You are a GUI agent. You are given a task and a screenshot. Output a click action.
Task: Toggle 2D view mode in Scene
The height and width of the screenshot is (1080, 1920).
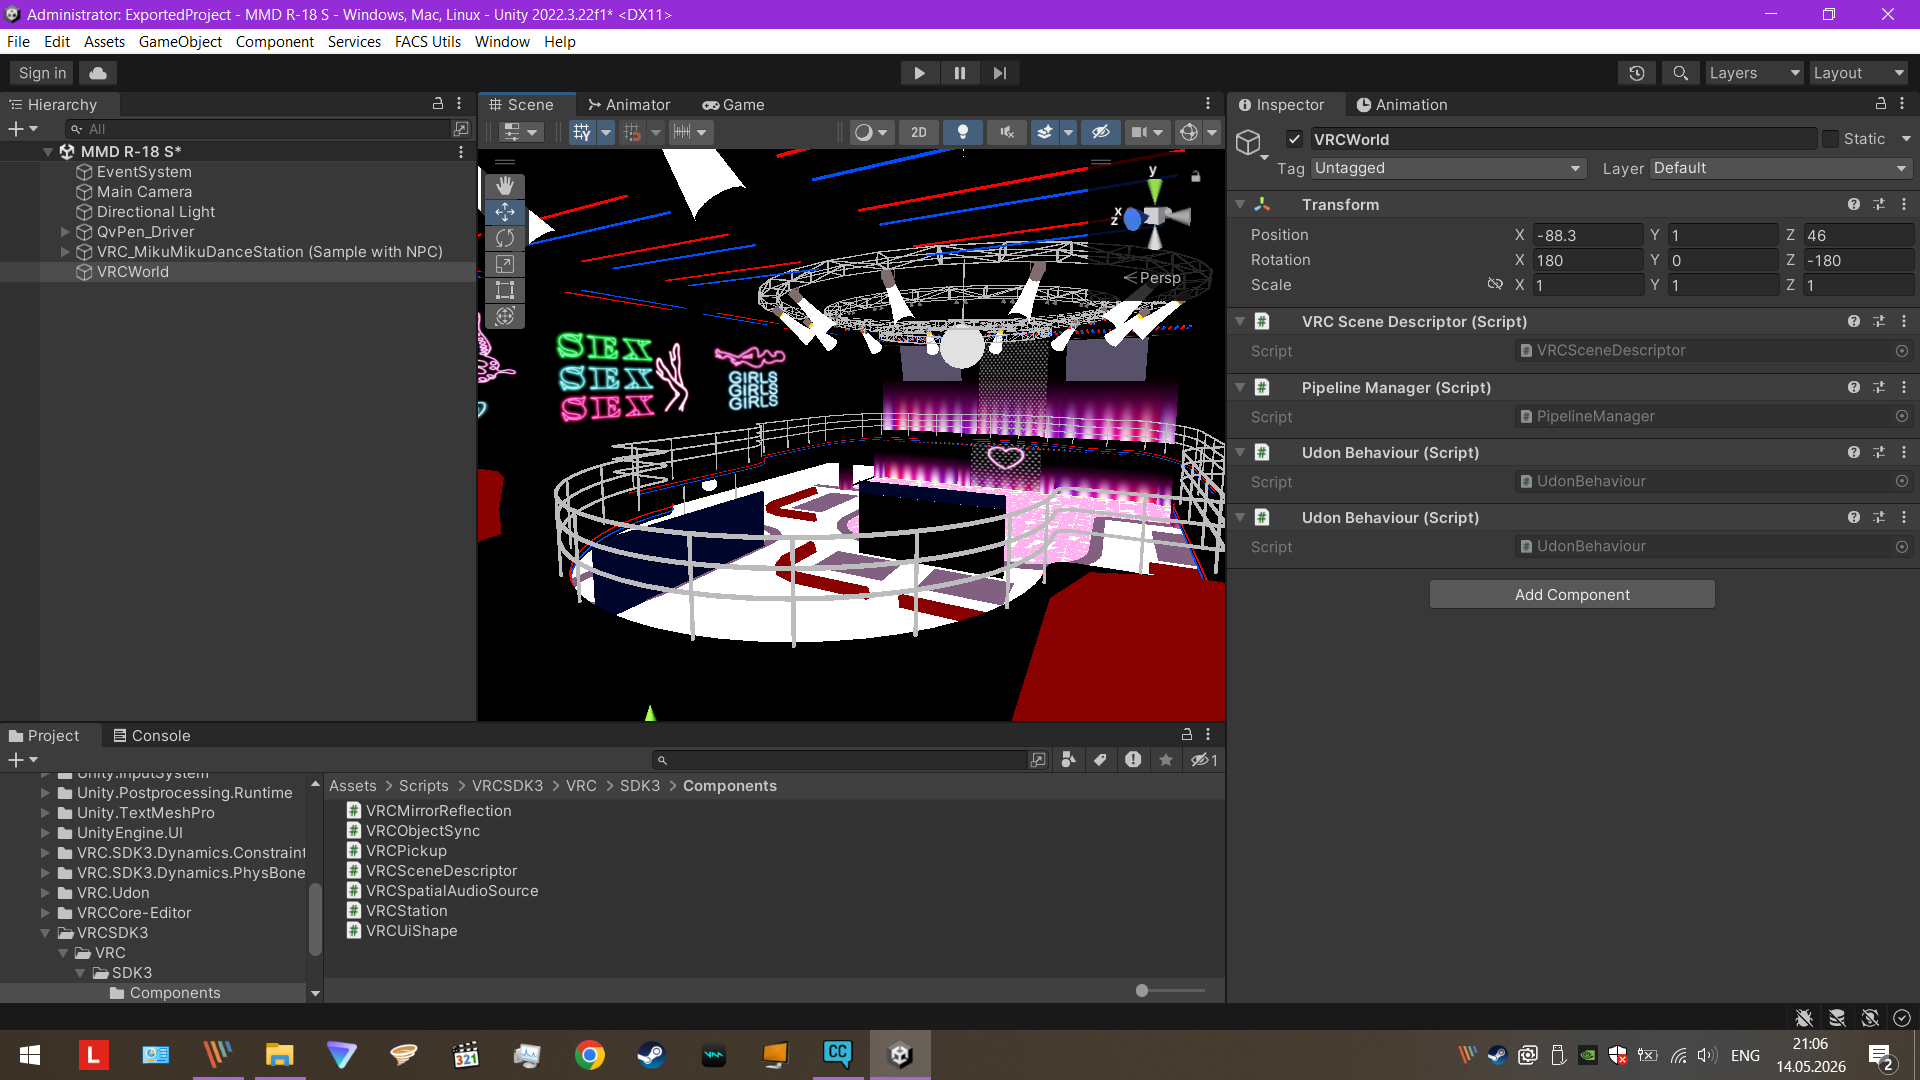click(919, 132)
